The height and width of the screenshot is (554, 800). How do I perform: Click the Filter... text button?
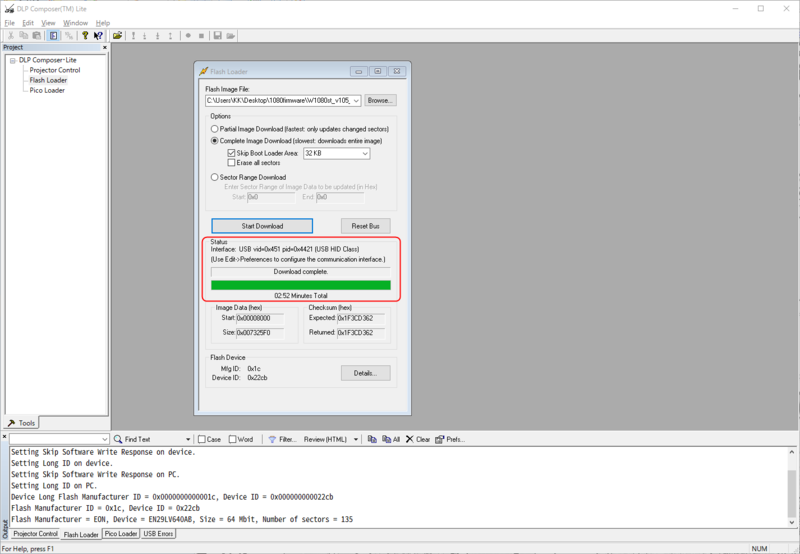pos(287,439)
